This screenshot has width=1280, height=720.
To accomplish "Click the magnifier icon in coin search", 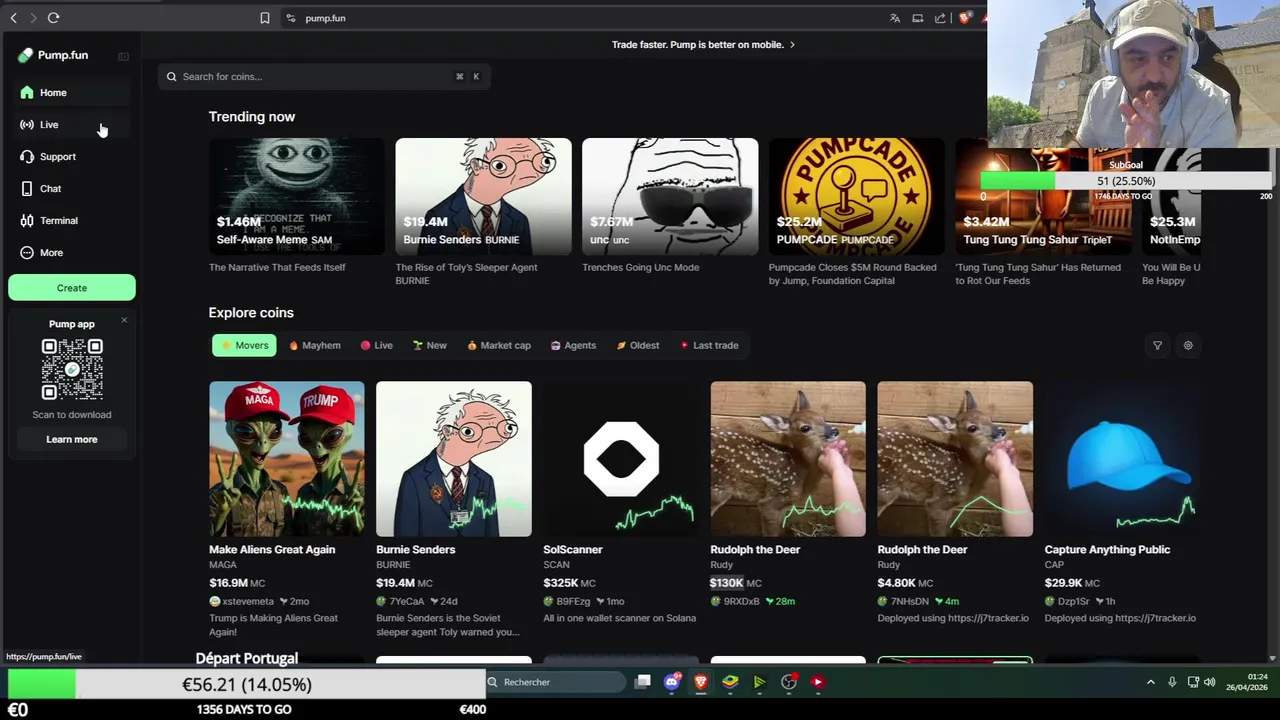I will click(x=171, y=77).
